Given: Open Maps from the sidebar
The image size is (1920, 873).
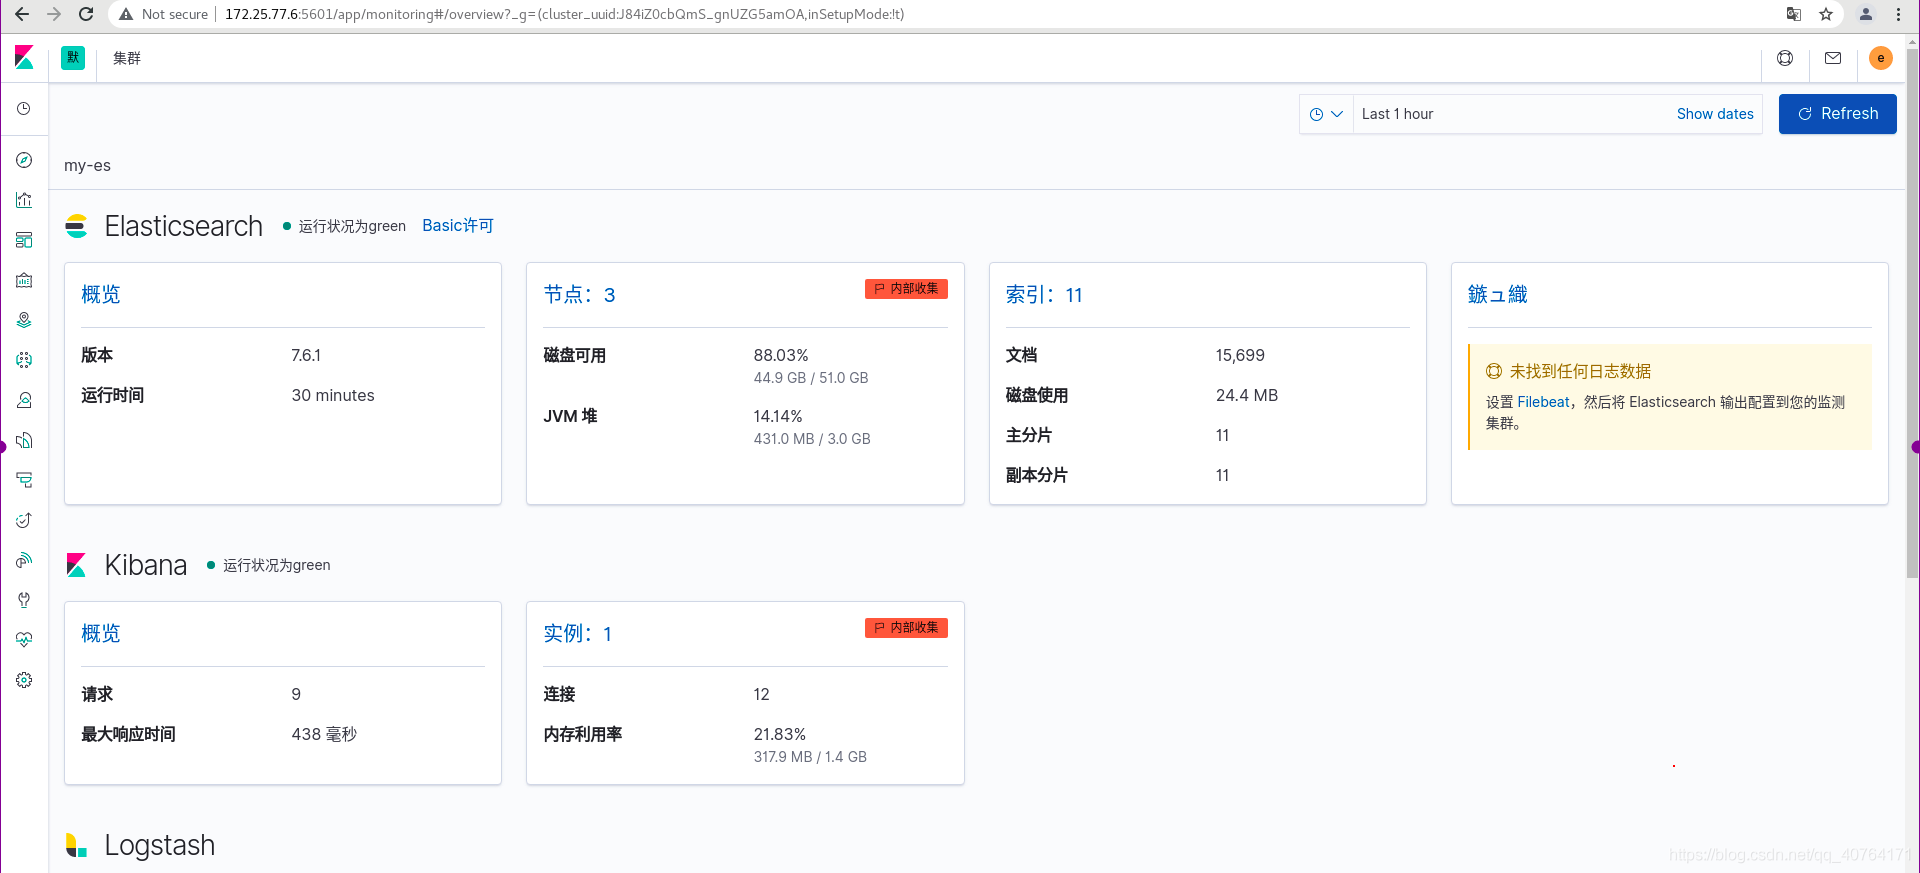Looking at the screenshot, I should coord(24,320).
